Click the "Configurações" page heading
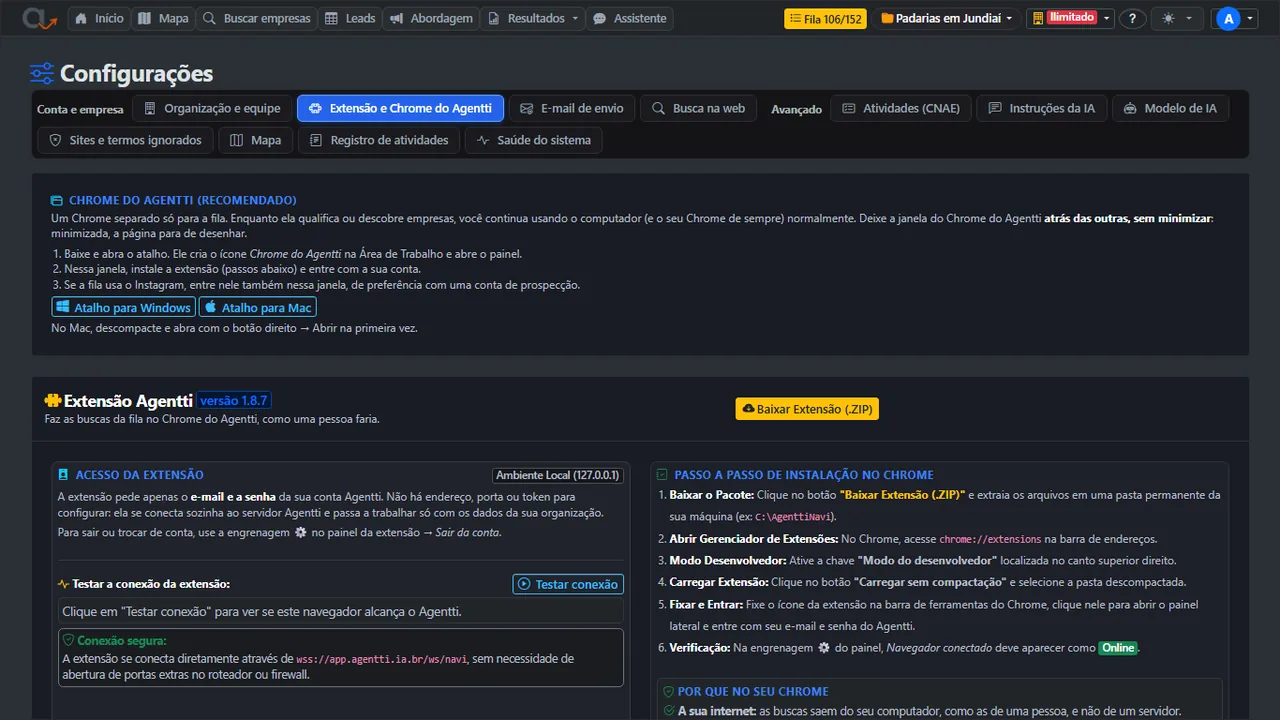Viewport: 1280px width, 720px height. (x=136, y=73)
